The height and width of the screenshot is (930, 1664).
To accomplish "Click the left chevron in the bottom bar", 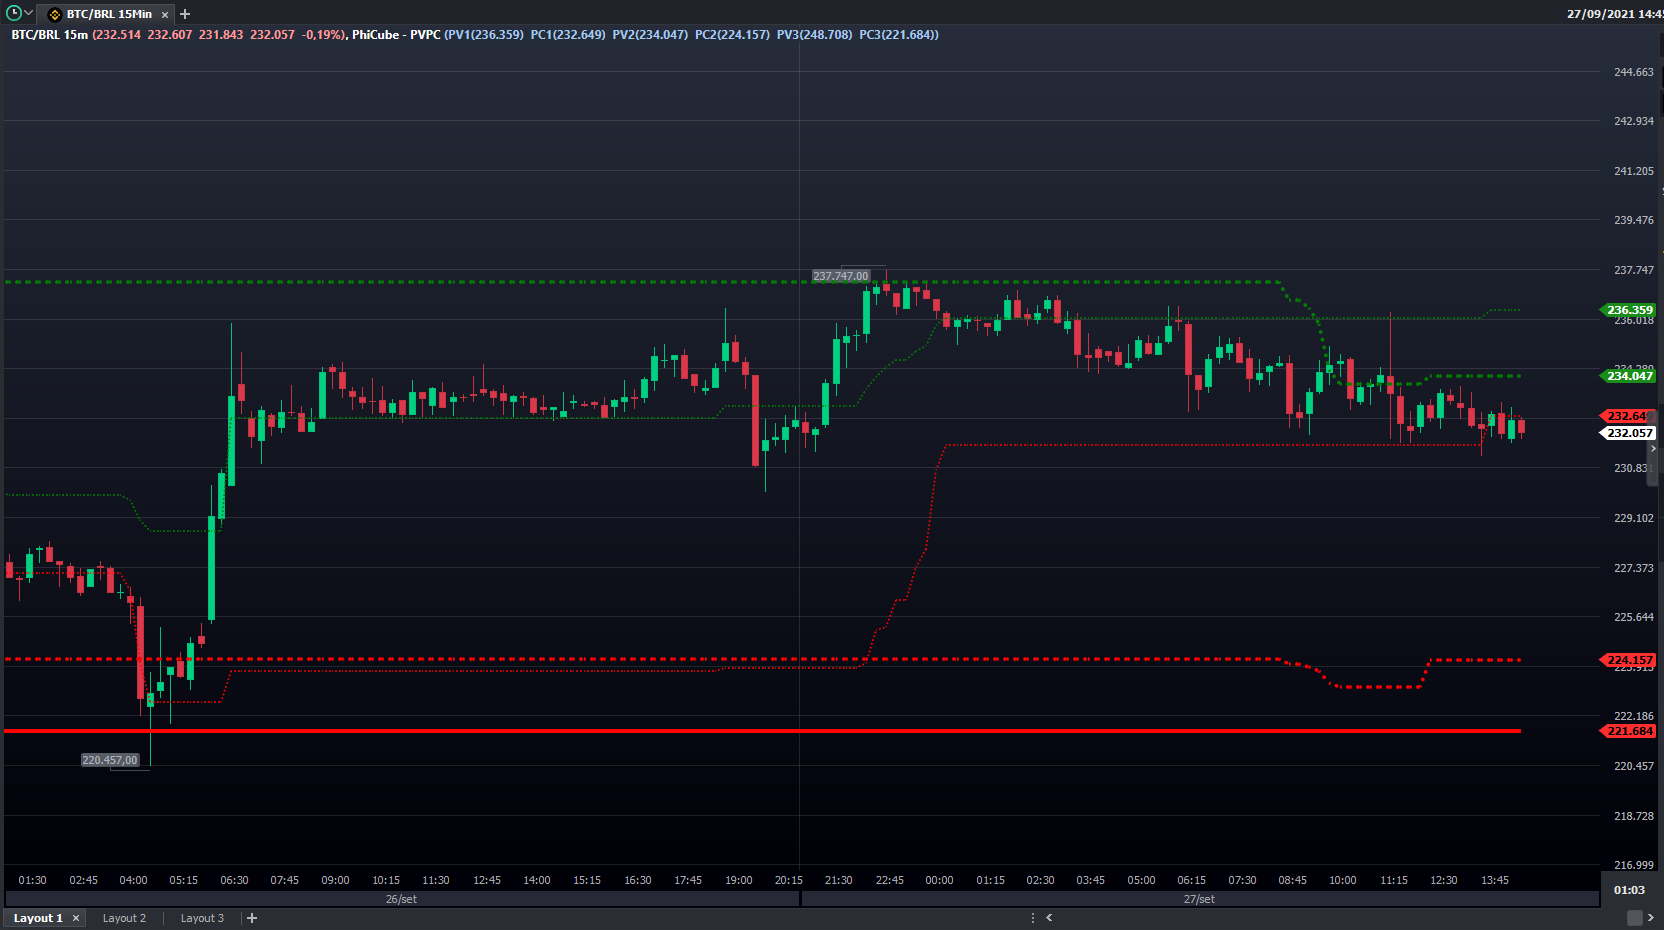I will 1049,917.
